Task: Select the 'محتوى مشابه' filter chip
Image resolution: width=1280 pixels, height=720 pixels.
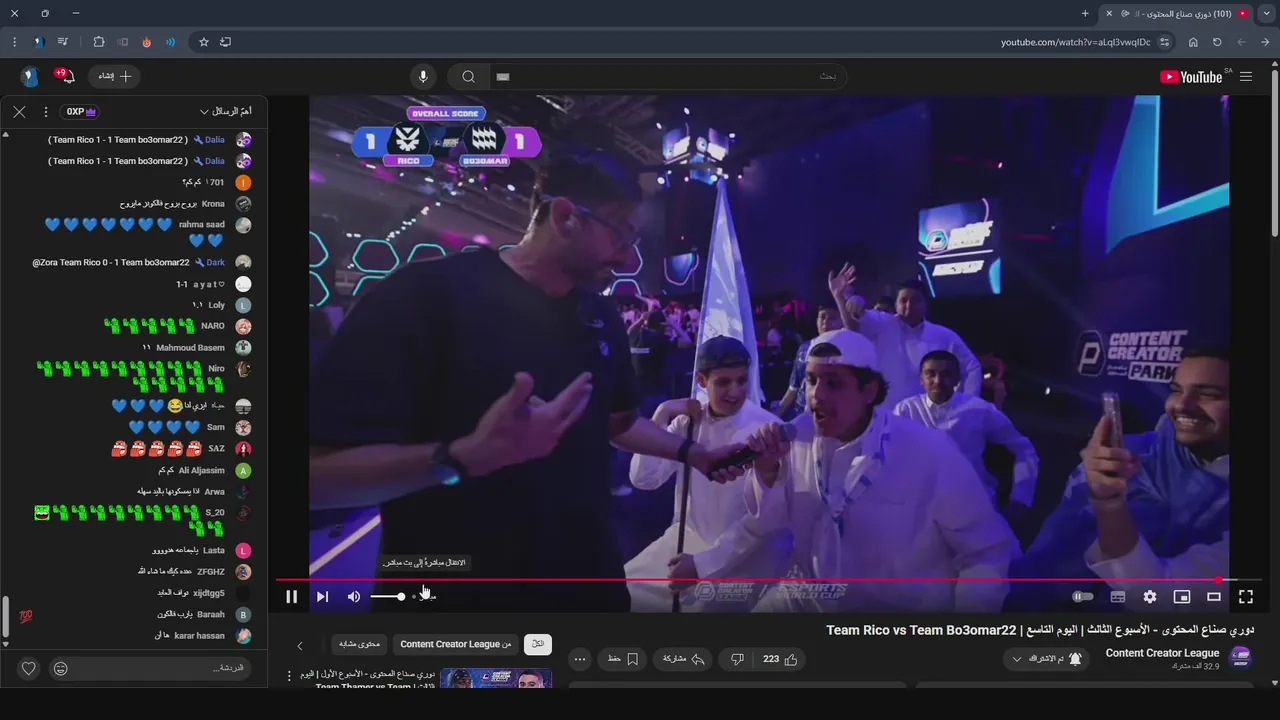Action: [x=359, y=645]
